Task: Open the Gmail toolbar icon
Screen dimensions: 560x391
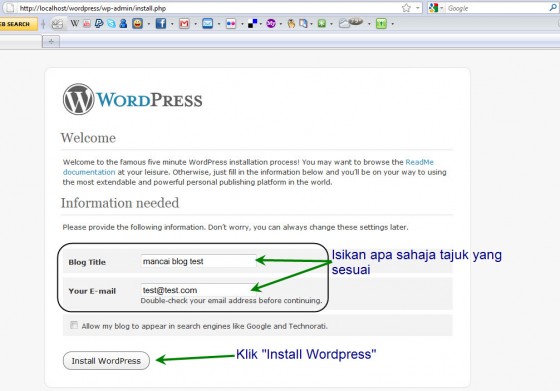Action: click(184, 24)
